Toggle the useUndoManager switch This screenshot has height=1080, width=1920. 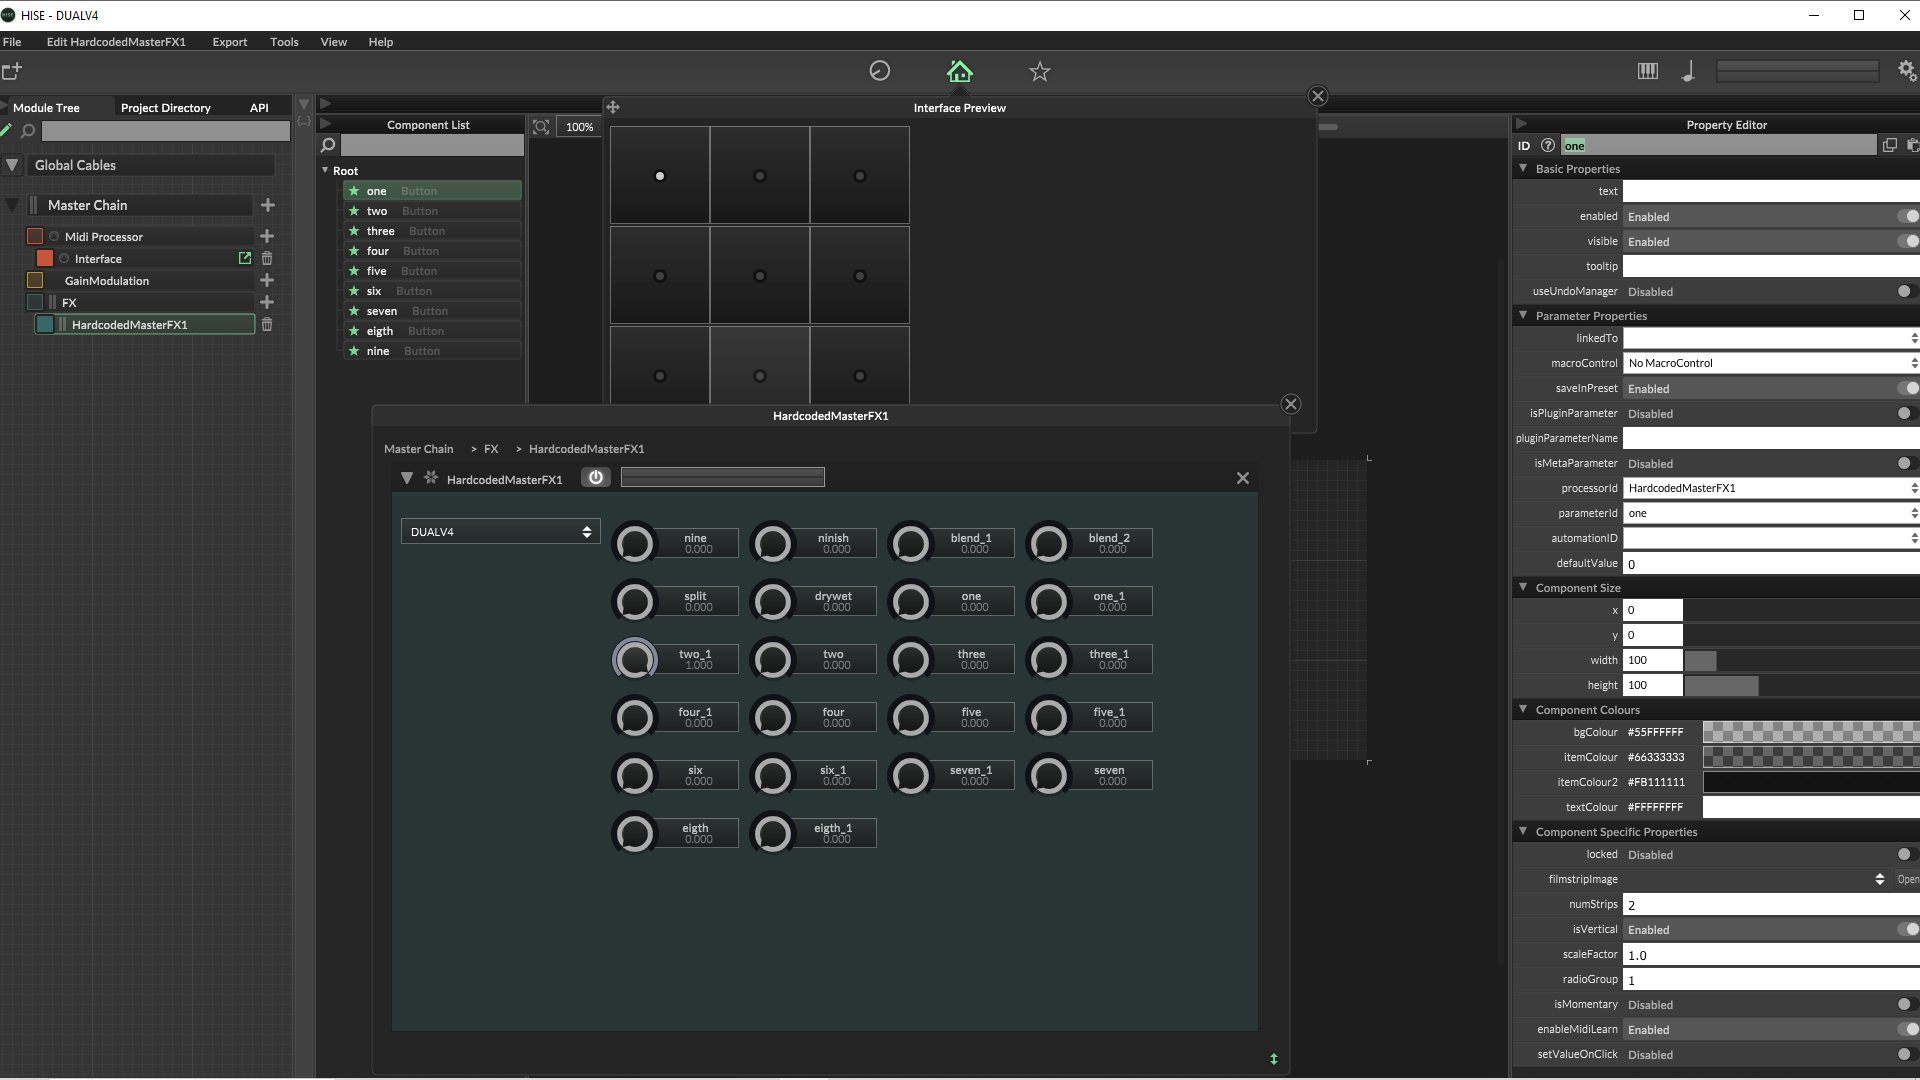pos(1906,291)
